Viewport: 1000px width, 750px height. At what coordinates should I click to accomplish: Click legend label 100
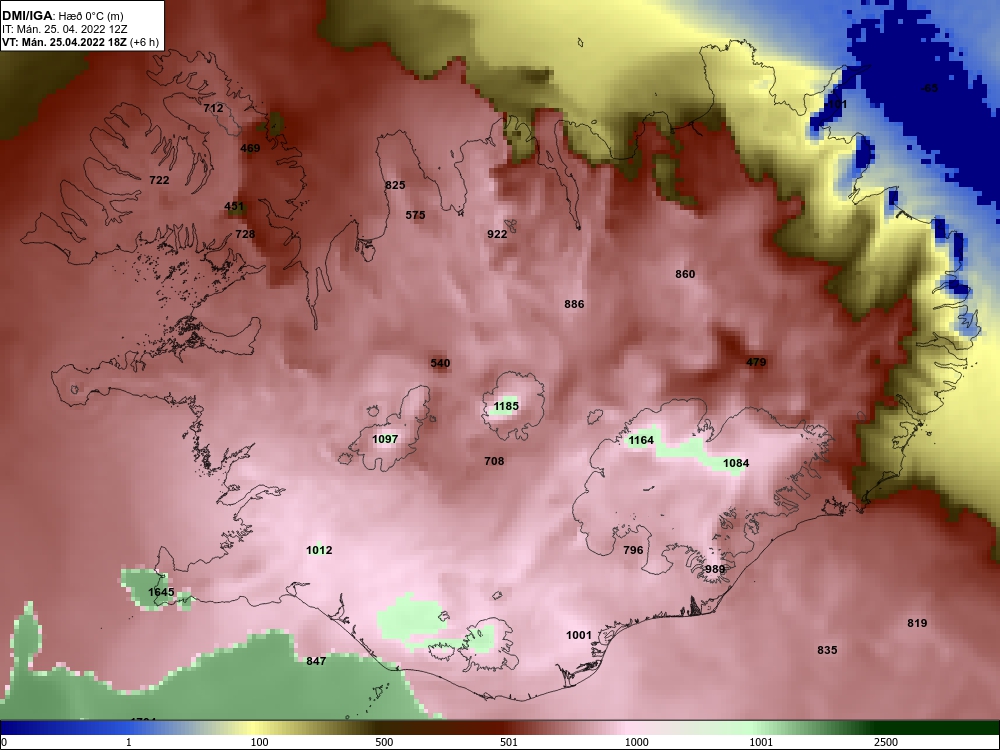click(260, 742)
